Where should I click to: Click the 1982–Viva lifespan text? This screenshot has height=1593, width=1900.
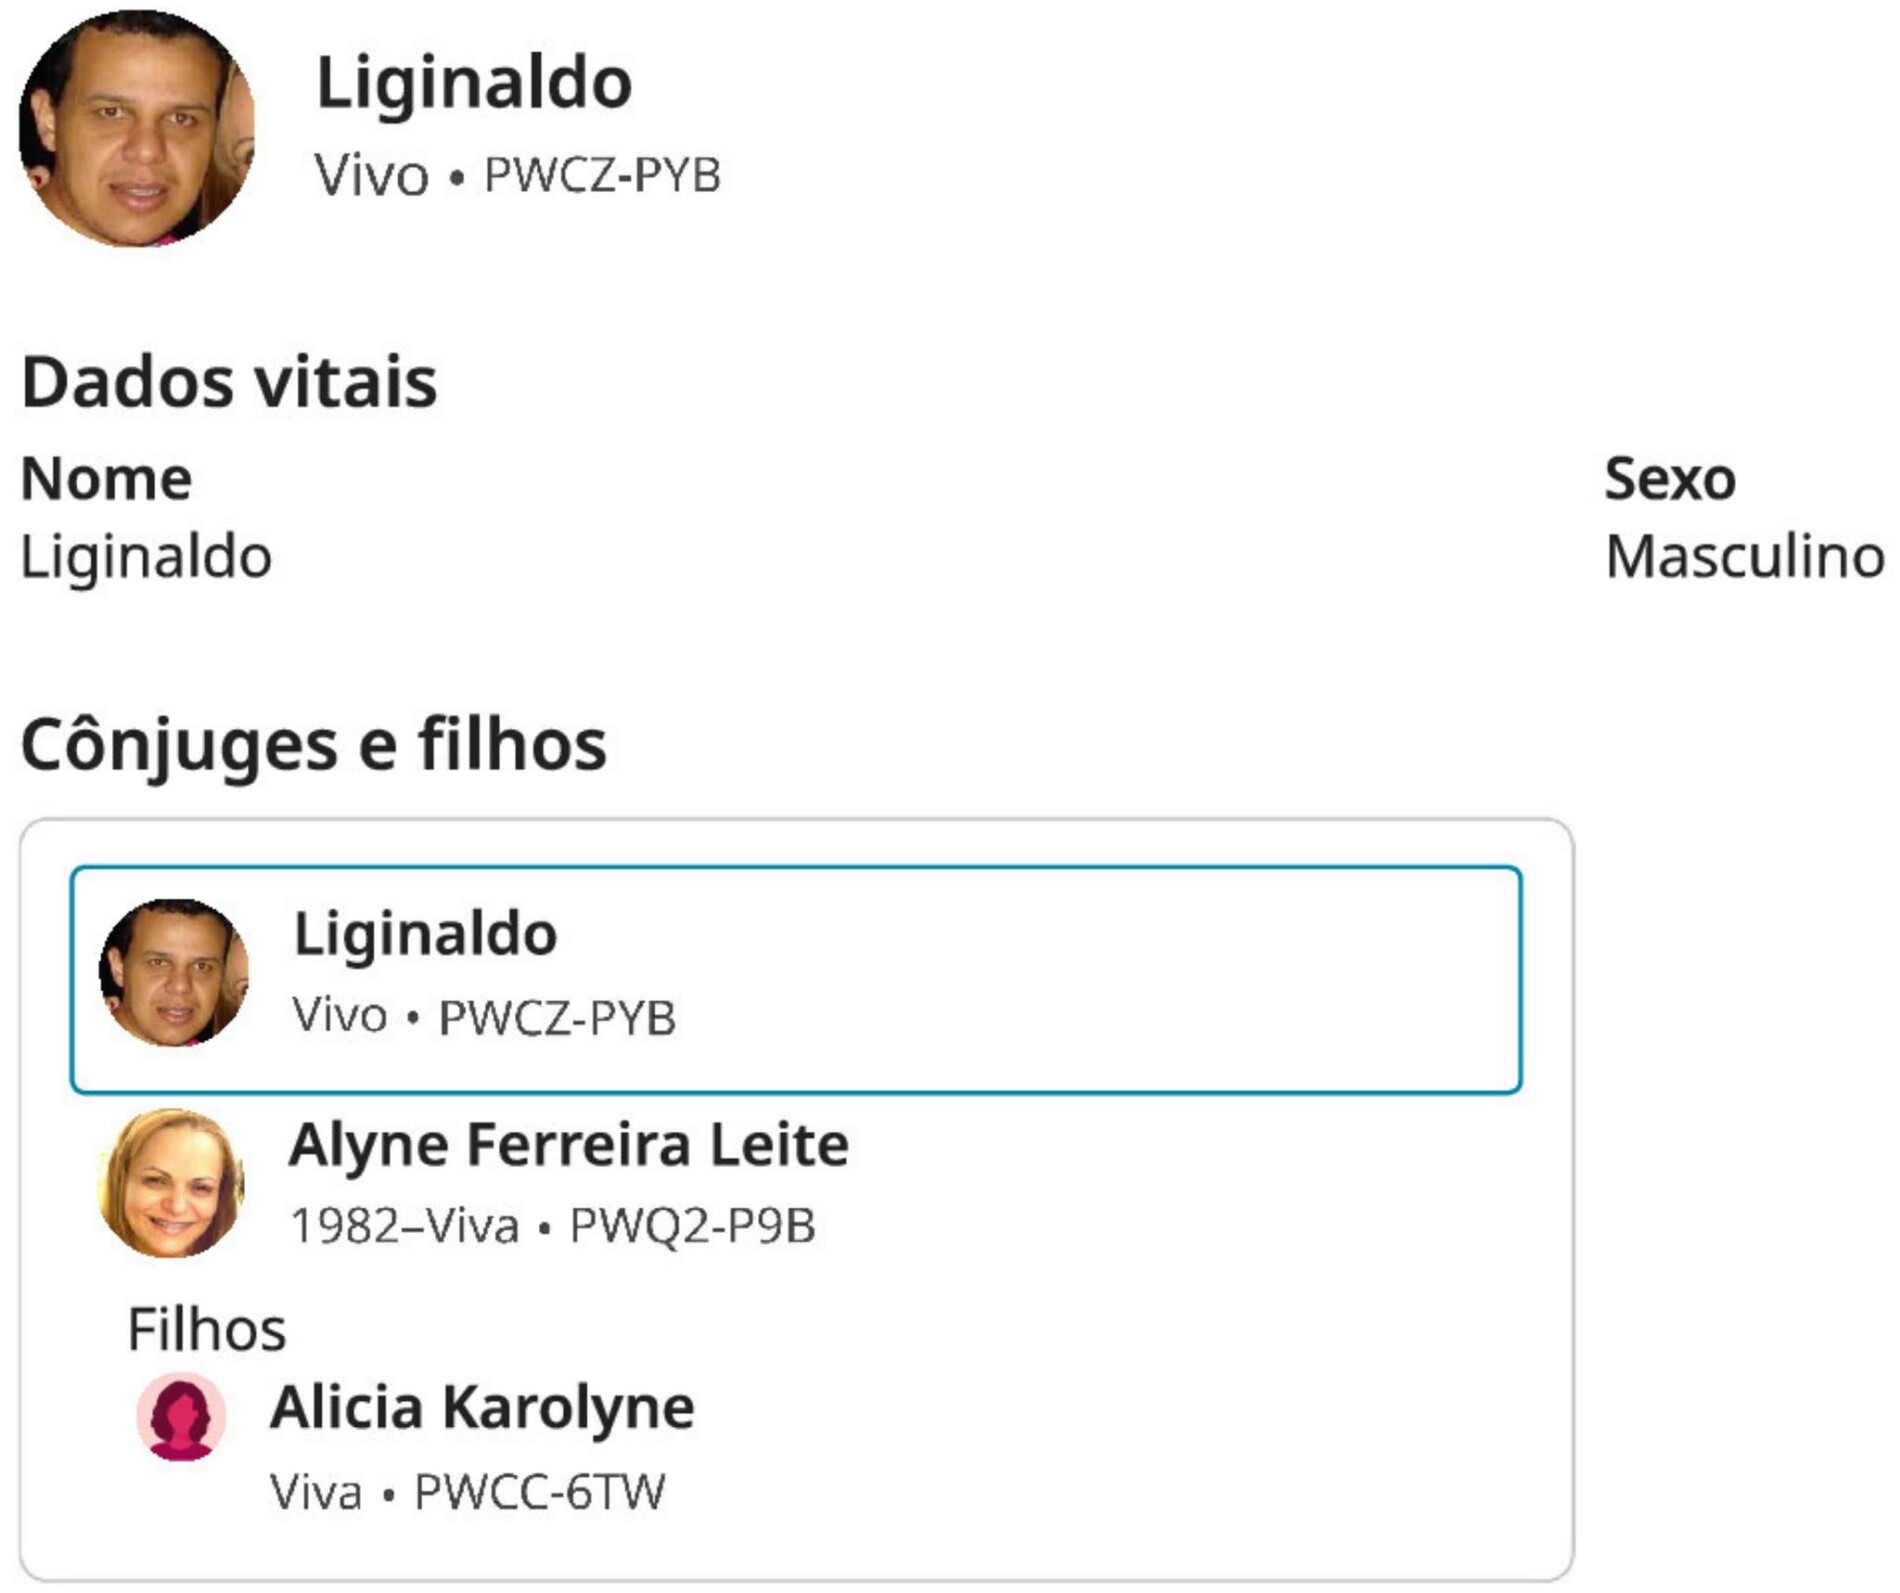pos(404,1226)
